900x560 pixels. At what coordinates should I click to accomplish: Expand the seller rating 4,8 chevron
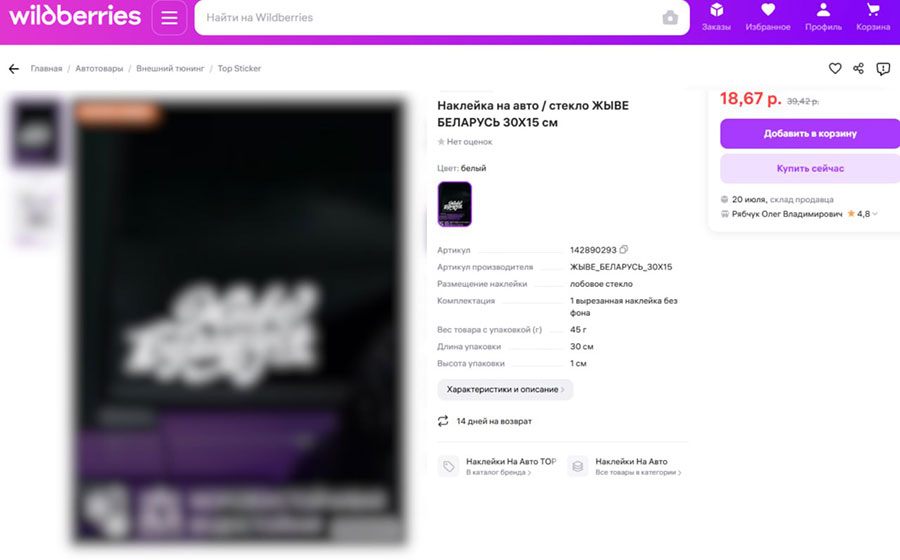[x=875, y=214]
